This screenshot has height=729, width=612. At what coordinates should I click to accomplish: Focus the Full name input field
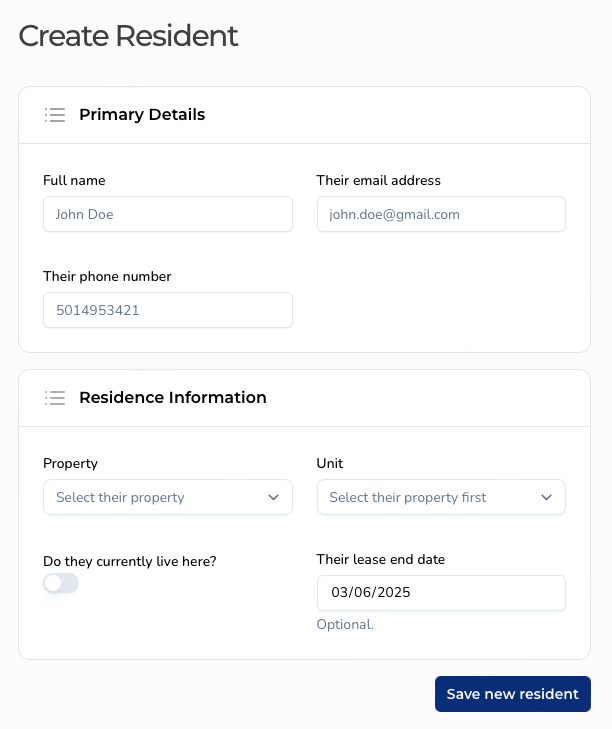tap(168, 214)
